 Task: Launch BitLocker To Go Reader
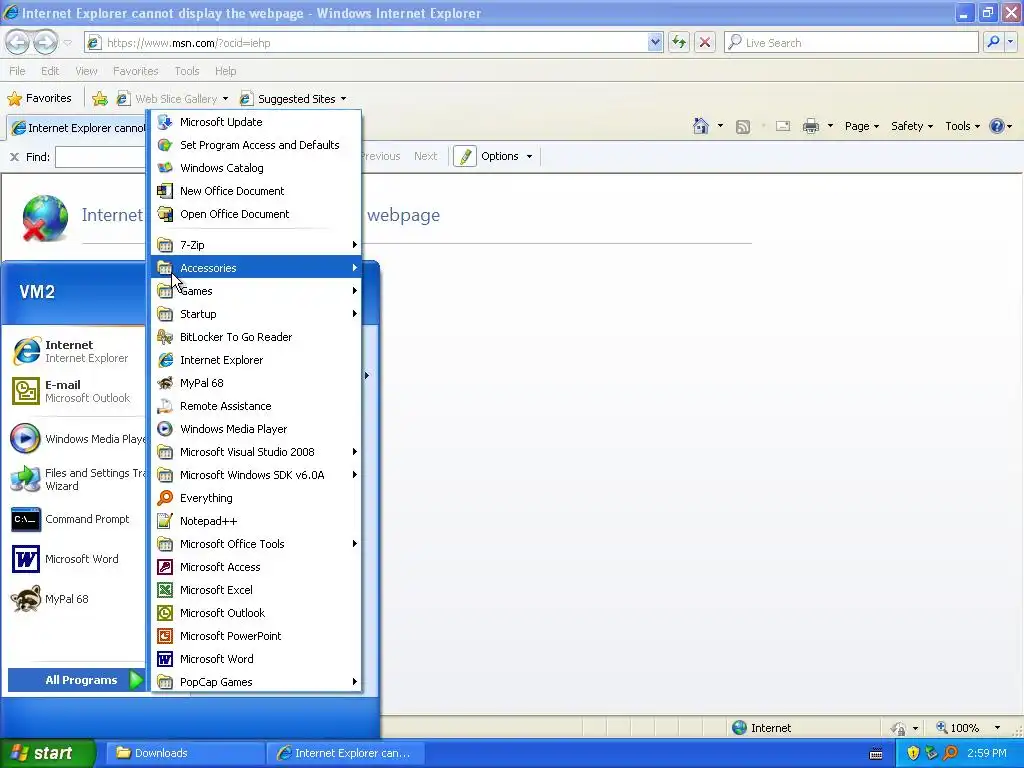pyautogui.click(x=256, y=337)
